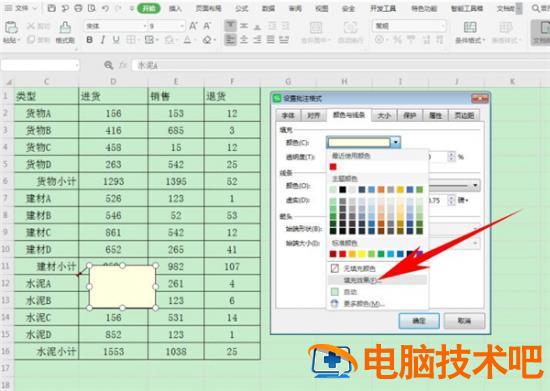
Task: Open the 文件 menu arrow
Action: [35, 8]
